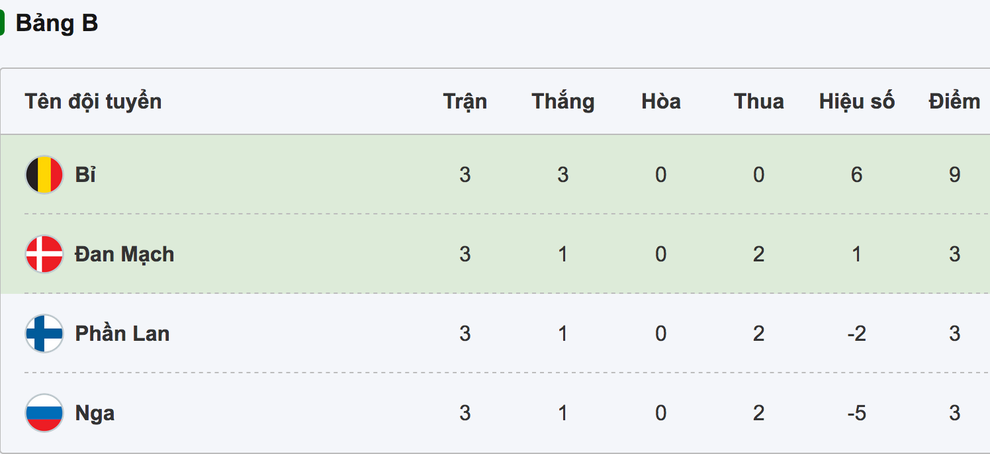Click Nga's goal difference of -5

coord(857,413)
